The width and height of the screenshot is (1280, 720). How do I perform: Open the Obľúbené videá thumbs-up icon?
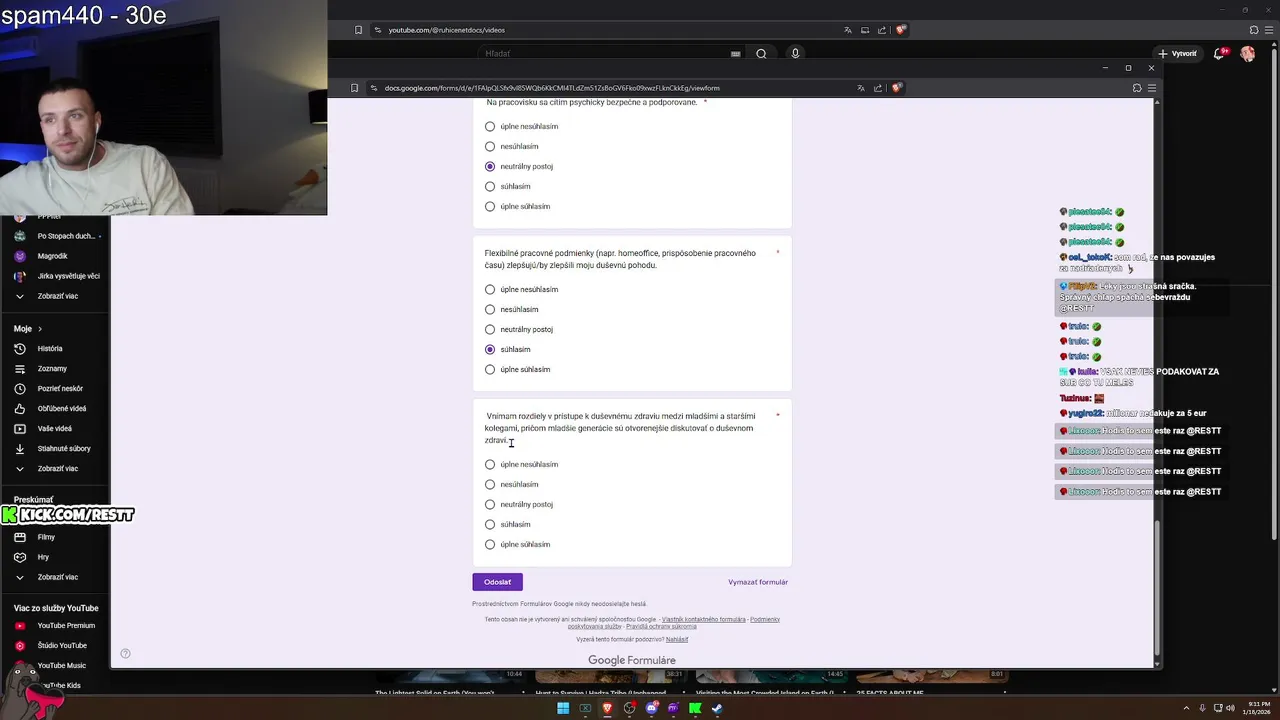[19, 409]
